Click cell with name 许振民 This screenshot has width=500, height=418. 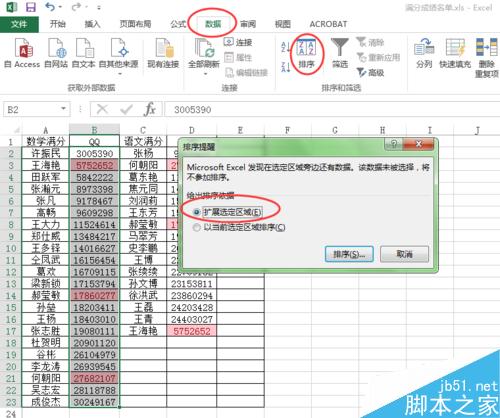46,153
